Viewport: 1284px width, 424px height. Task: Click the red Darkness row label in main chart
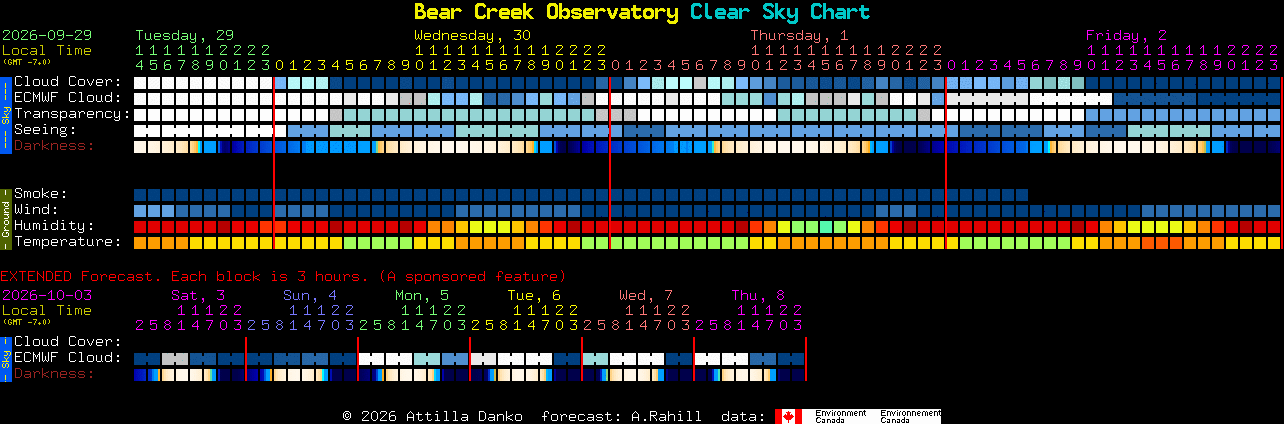pos(54,146)
